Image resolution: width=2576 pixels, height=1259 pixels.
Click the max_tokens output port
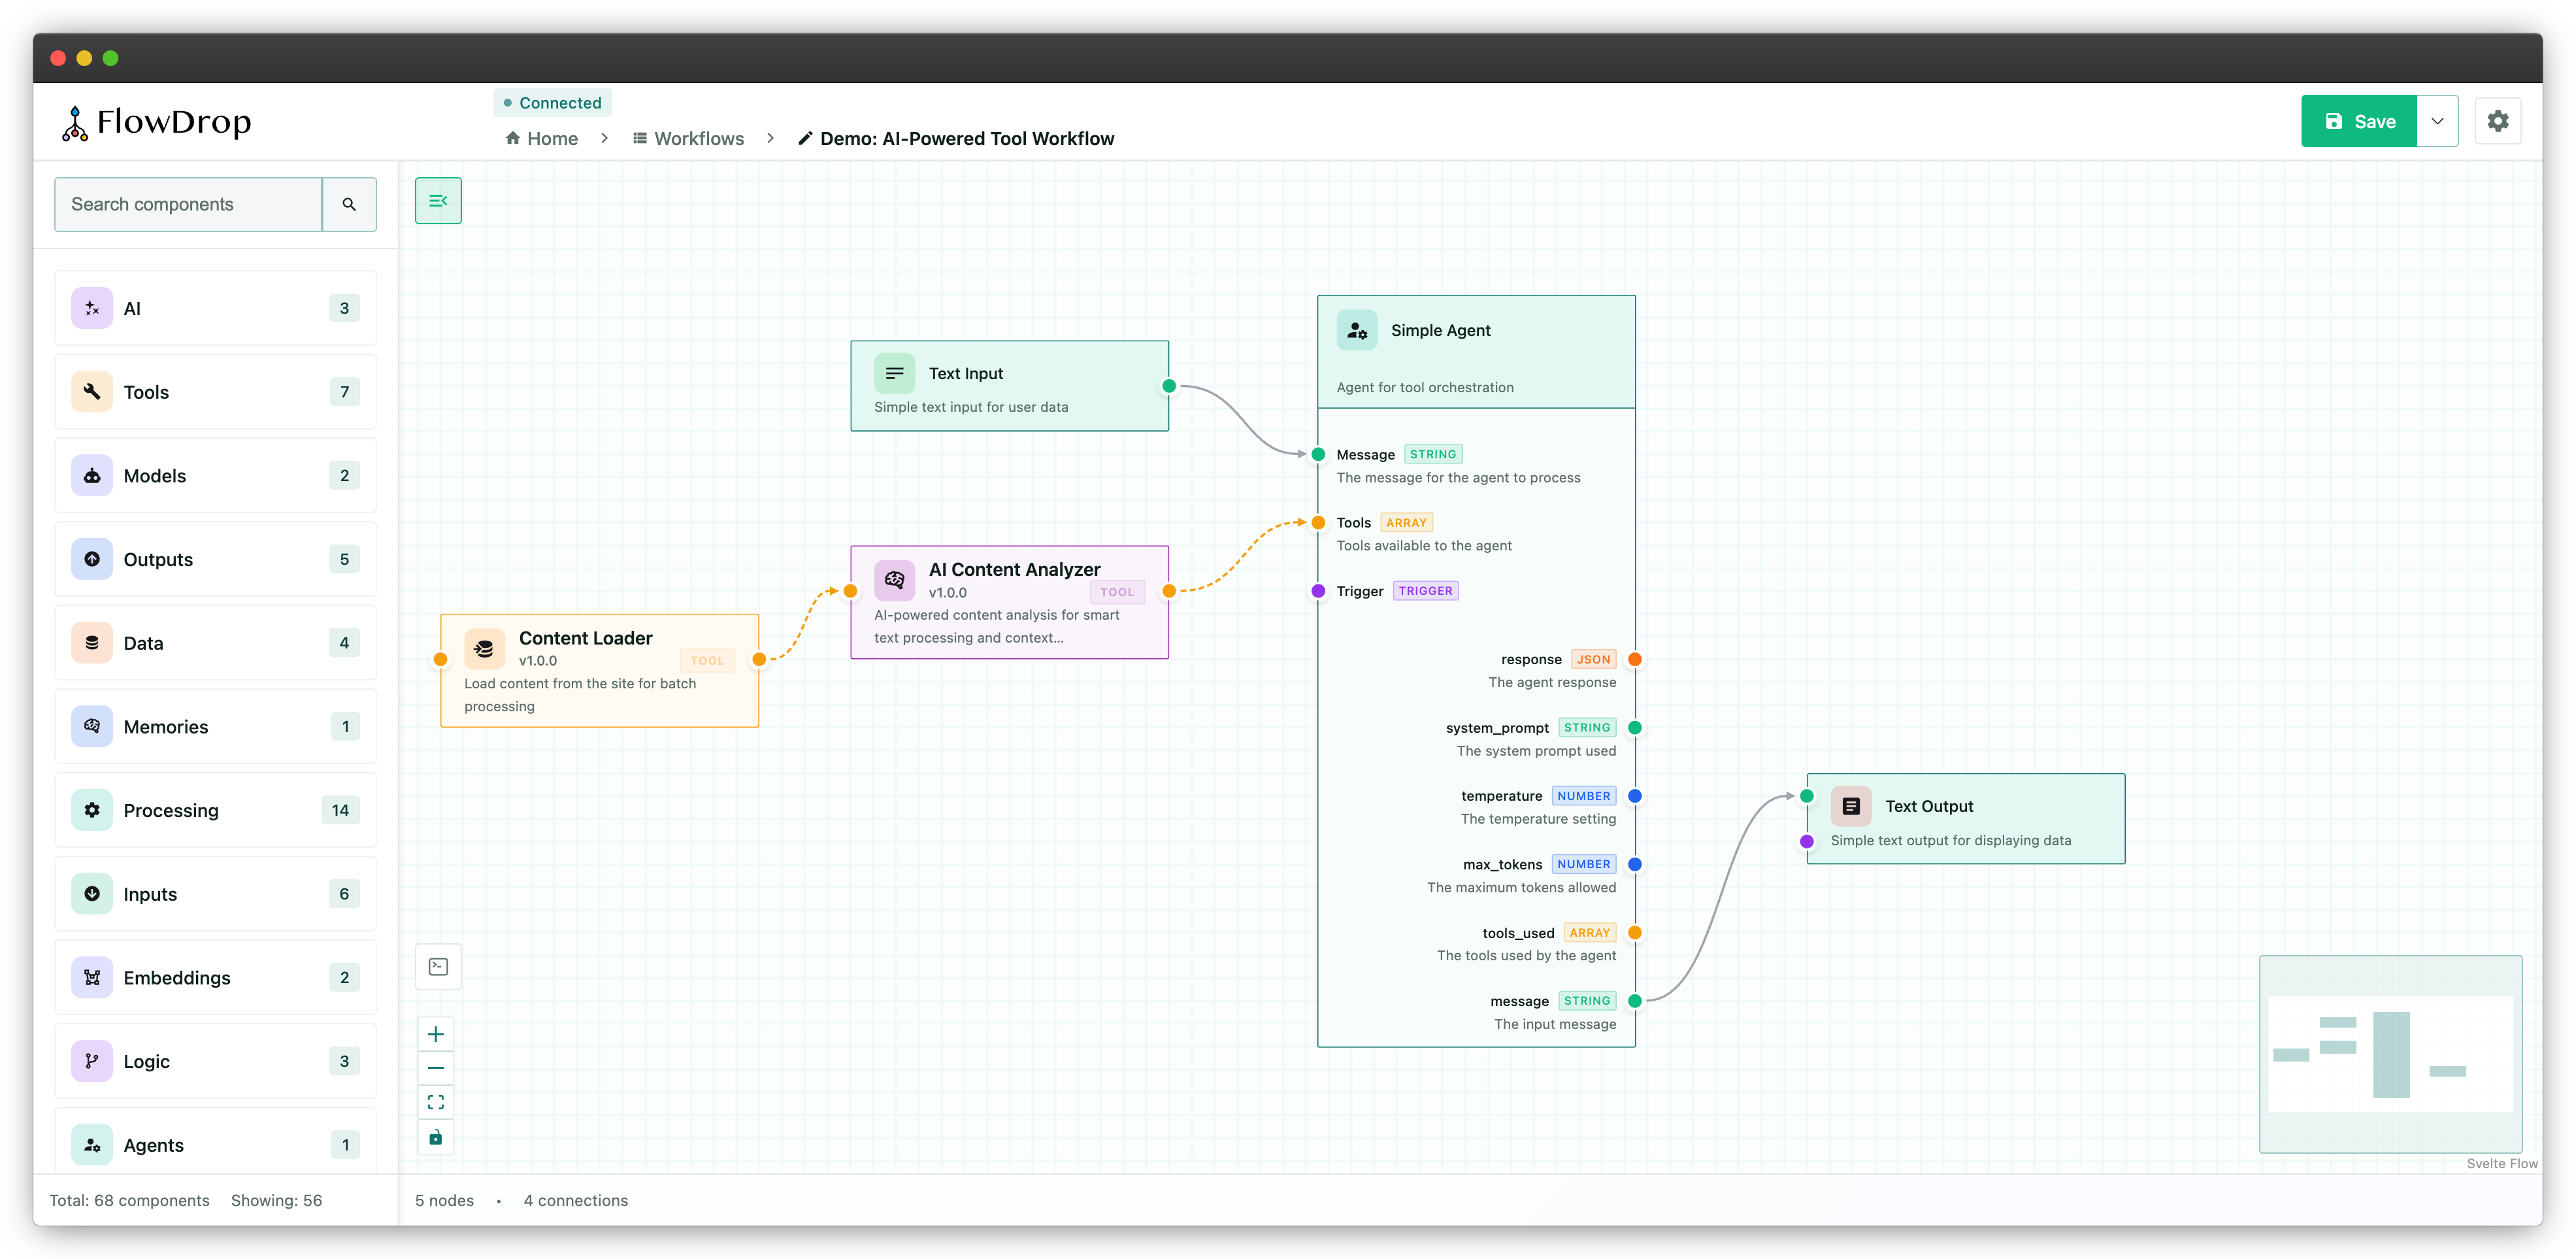tap(1635, 864)
